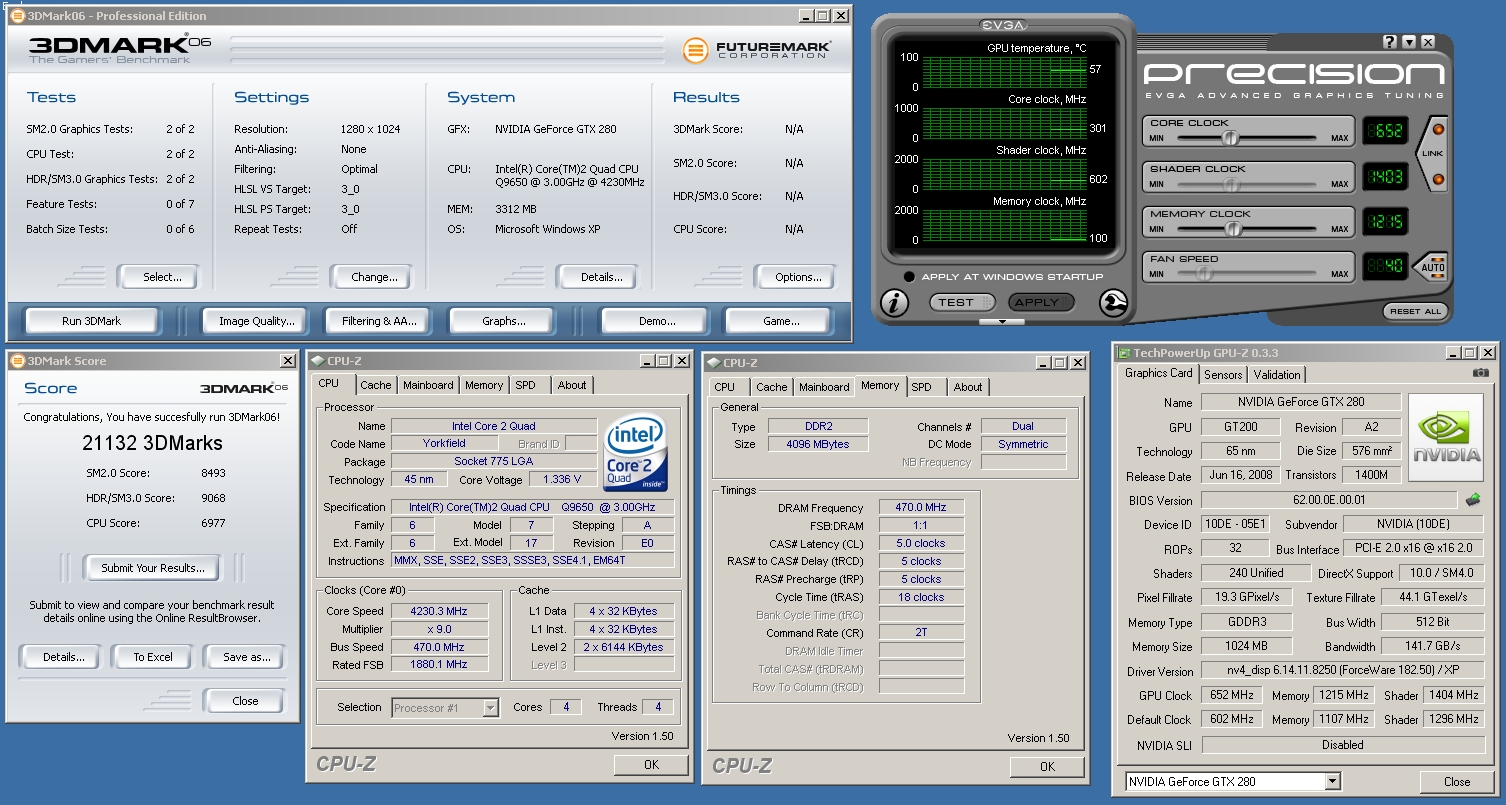This screenshot has height=805, width=1506.
Task: Open EVGA Precision information icon
Action: (x=894, y=302)
